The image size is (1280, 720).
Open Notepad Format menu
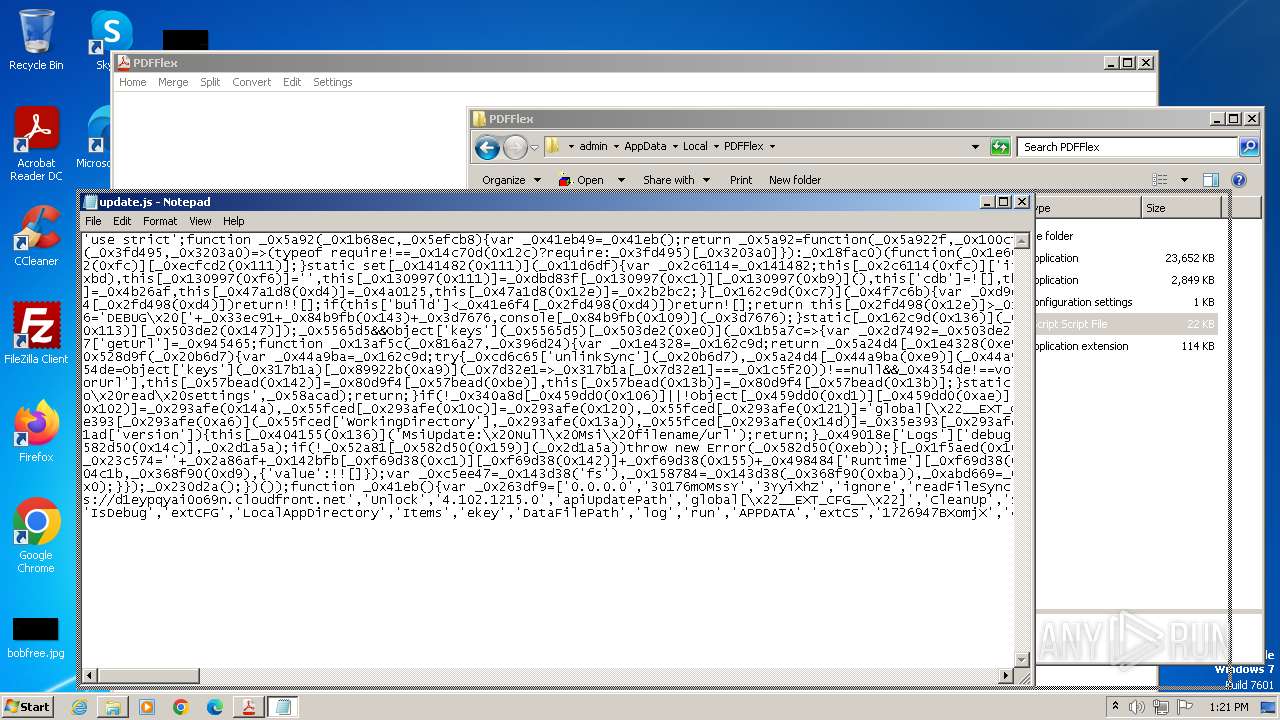(160, 221)
